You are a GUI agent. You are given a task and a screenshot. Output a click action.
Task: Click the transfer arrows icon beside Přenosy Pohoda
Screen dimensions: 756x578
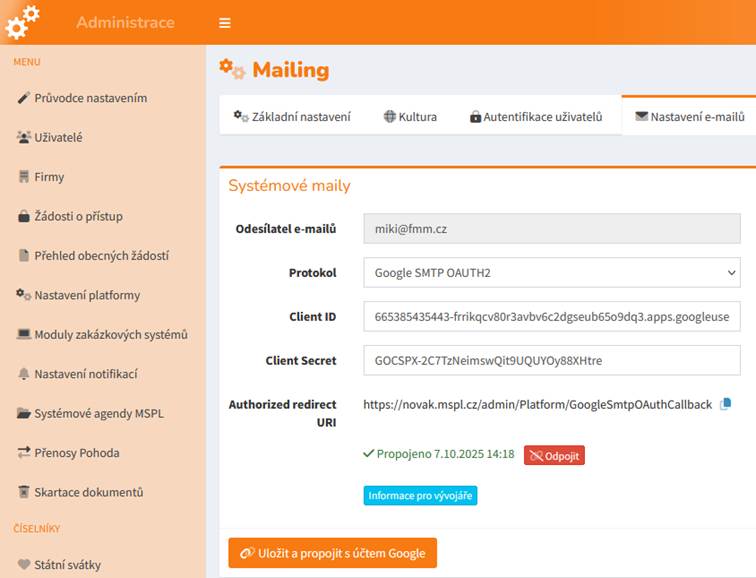tap(24, 452)
